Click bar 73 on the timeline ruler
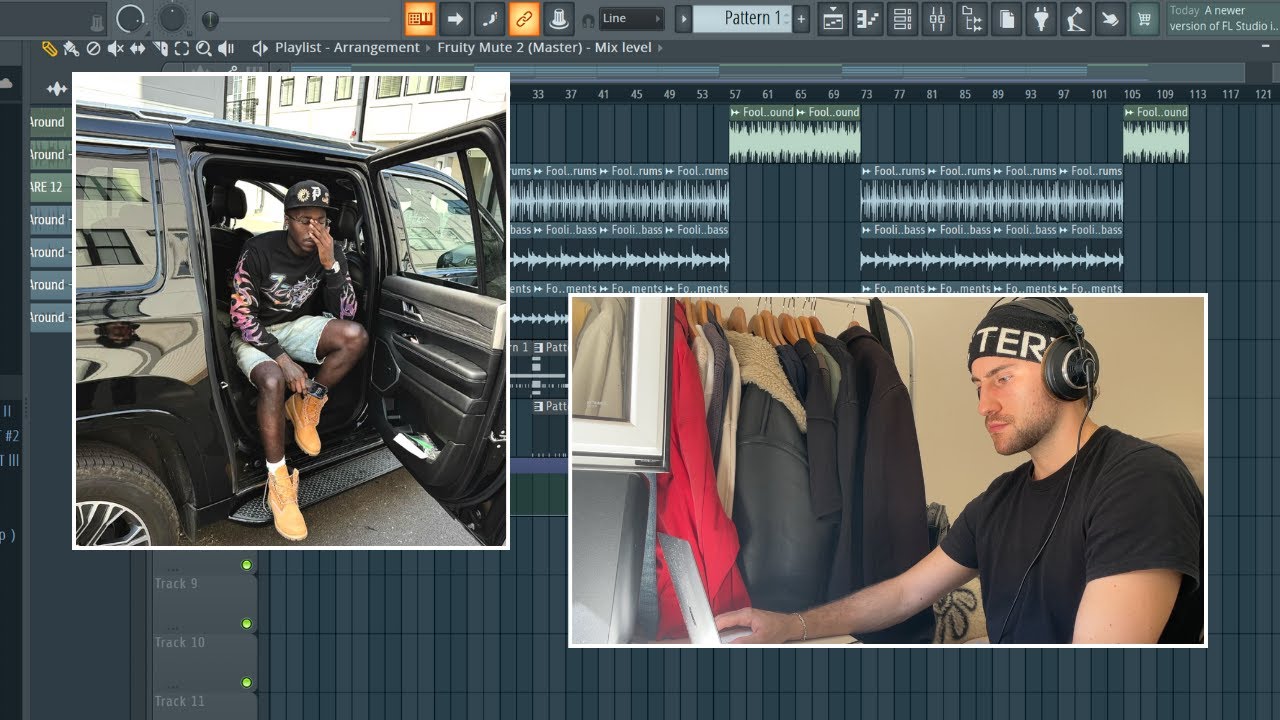The width and height of the screenshot is (1280, 720). click(x=866, y=94)
